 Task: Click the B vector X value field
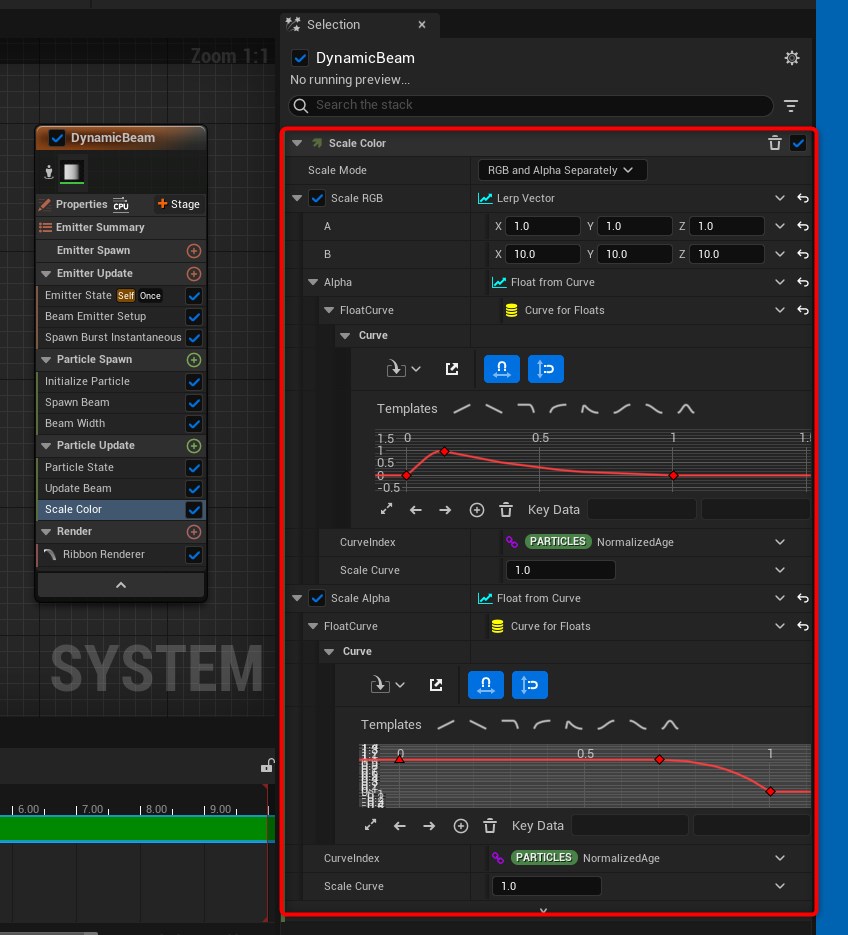543,254
